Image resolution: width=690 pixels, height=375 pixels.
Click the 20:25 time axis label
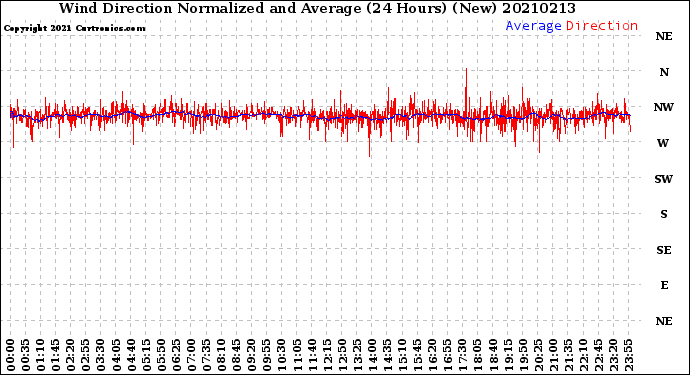[538, 355]
